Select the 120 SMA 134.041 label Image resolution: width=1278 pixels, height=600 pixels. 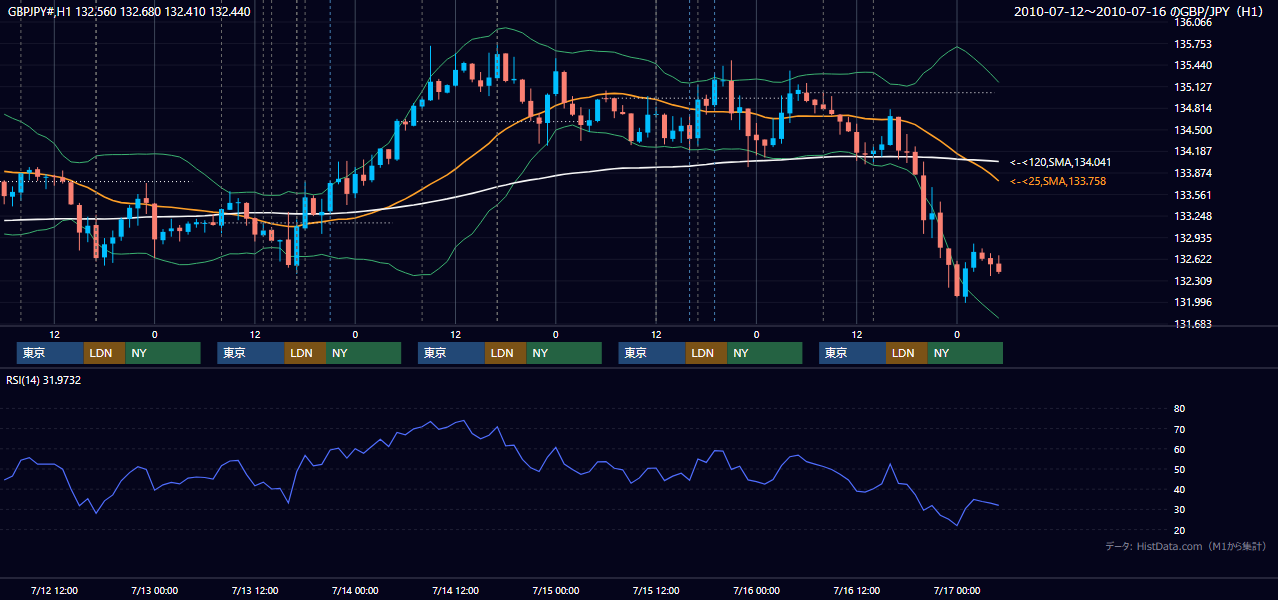[x=1061, y=162]
